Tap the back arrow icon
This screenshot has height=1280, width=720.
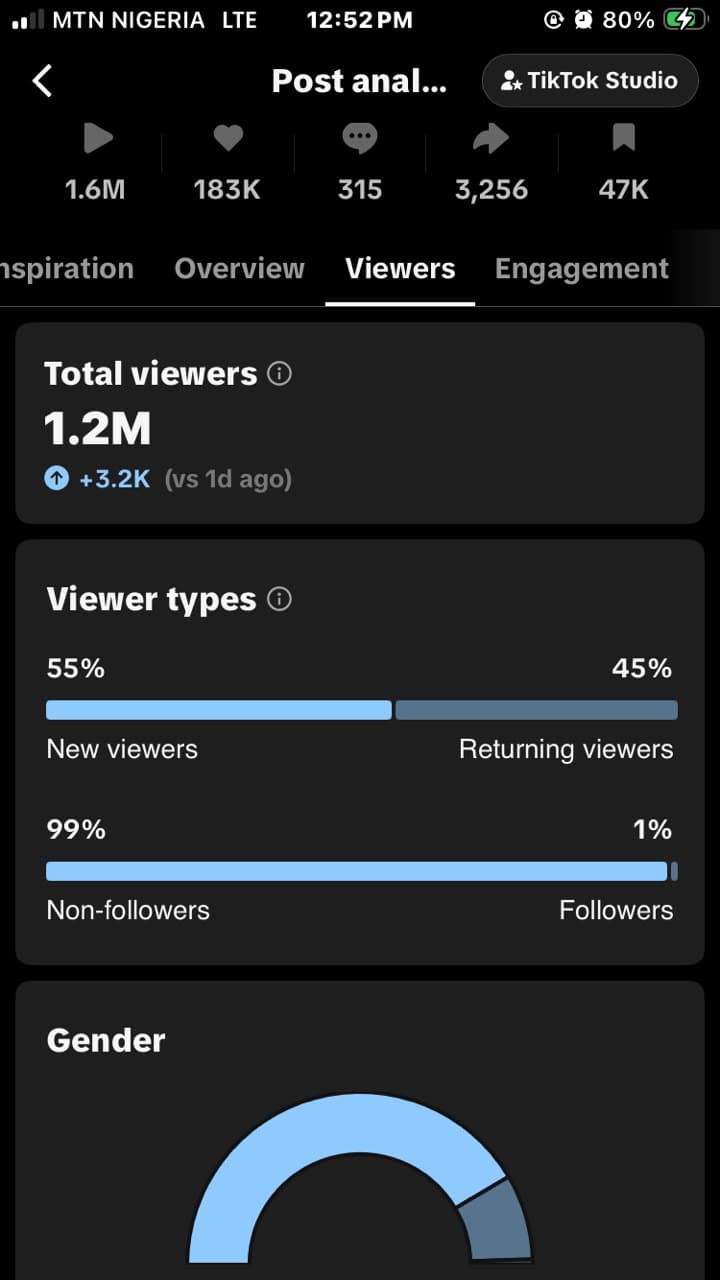click(x=42, y=81)
